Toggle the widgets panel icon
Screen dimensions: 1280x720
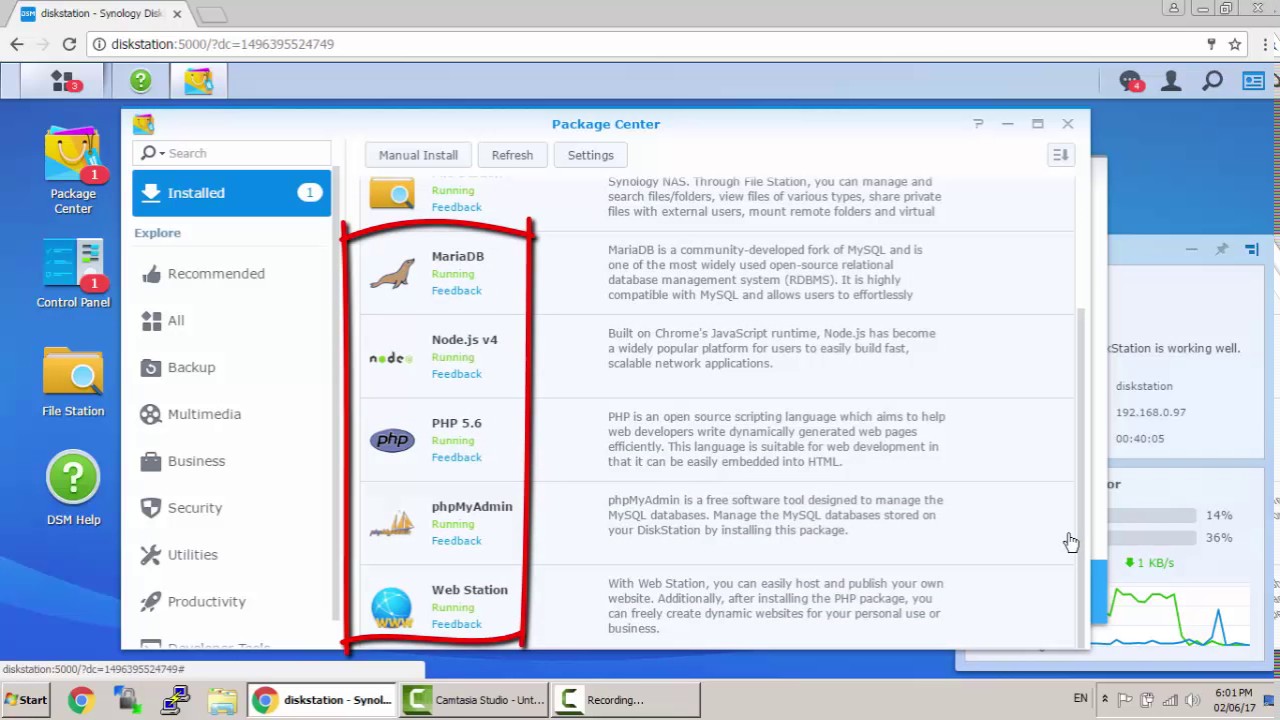1253,81
